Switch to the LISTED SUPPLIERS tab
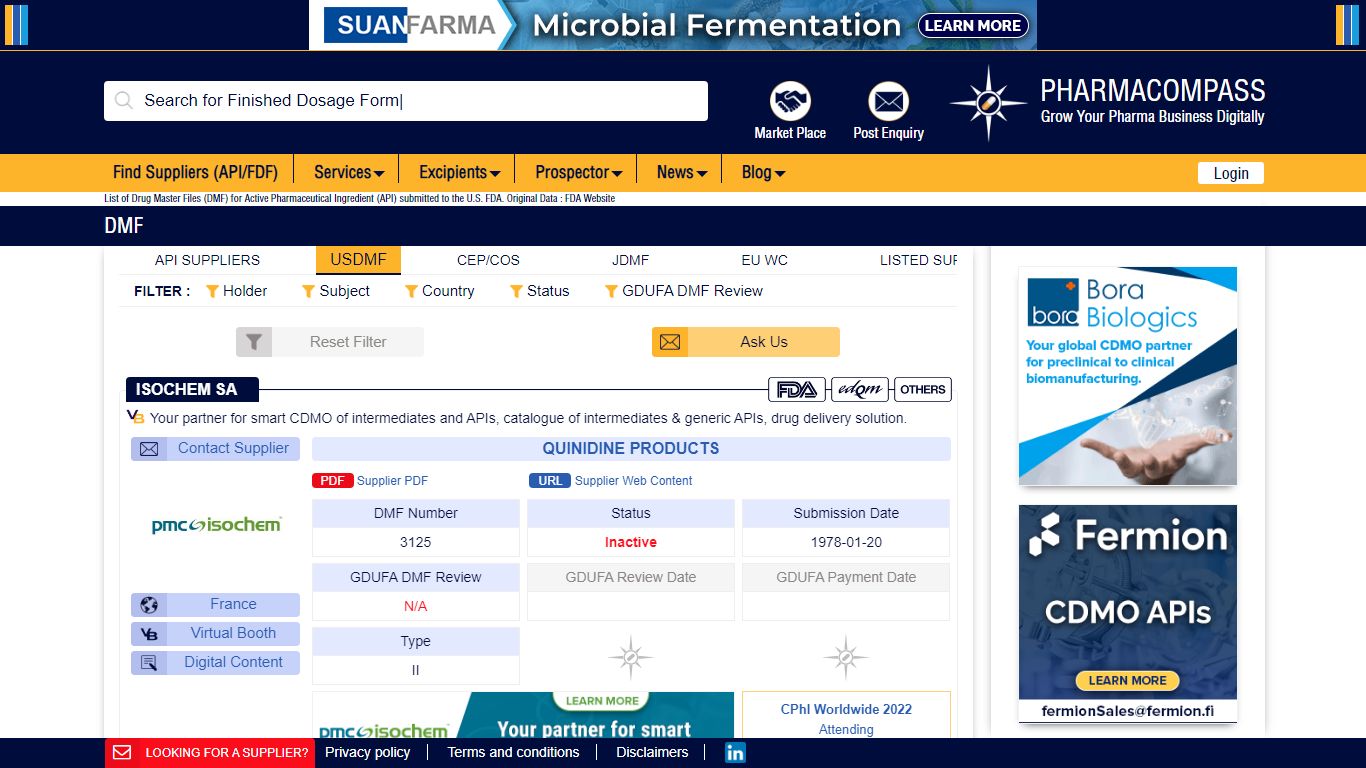The width and height of the screenshot is (1366, 768). [918, 260]
